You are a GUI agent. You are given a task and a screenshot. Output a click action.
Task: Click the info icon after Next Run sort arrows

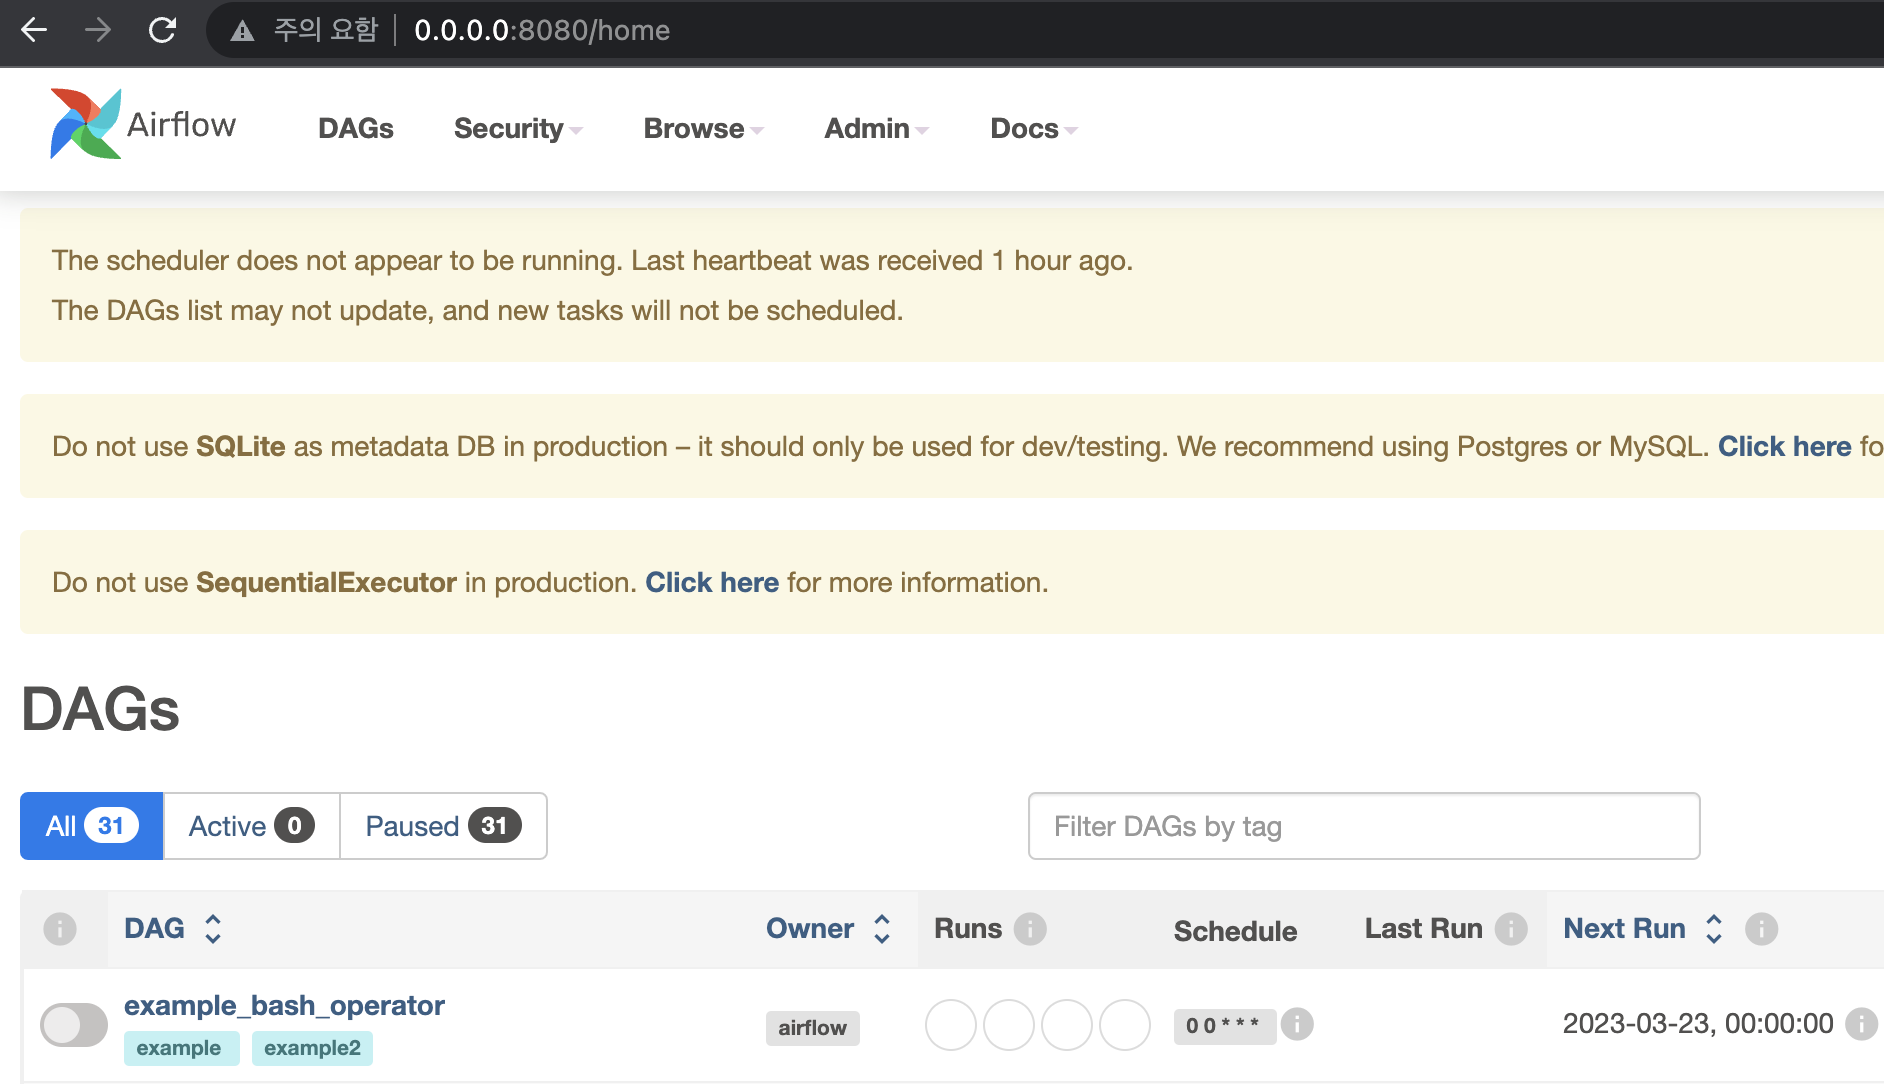click(x=1761, y=929)
